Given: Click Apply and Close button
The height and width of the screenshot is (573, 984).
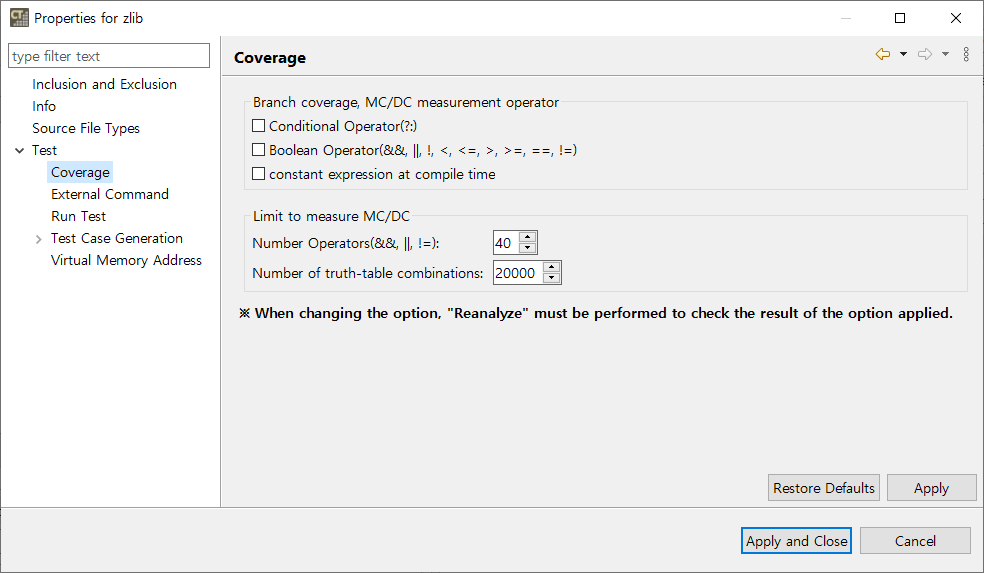Looking at the screenshot, I should coord(796,541).
